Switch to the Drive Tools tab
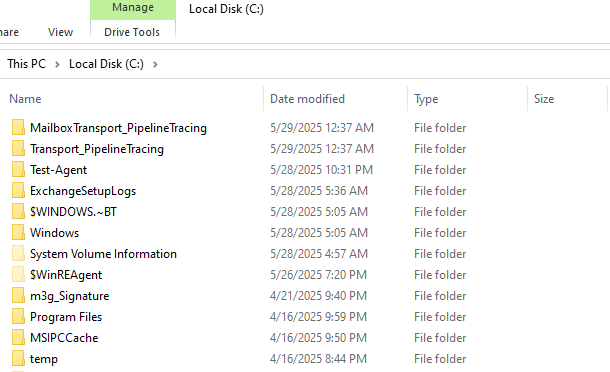 (132, 32)
